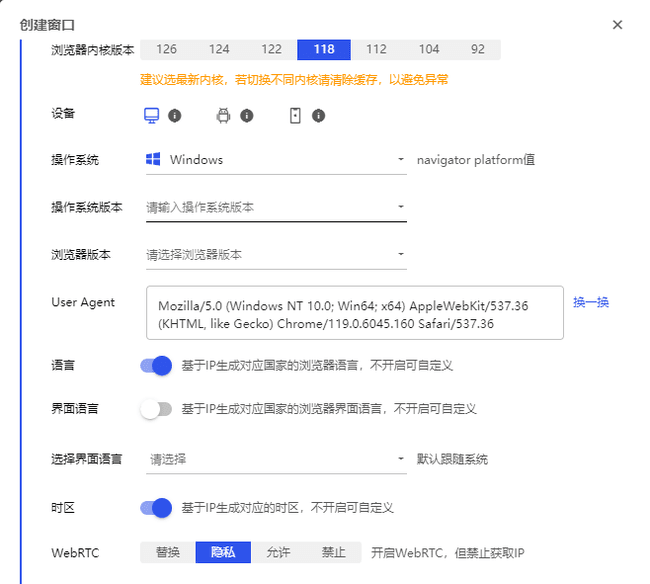Enable the 界面语言 switch
This screenshot has width=650, height=584.
point(156,409)
